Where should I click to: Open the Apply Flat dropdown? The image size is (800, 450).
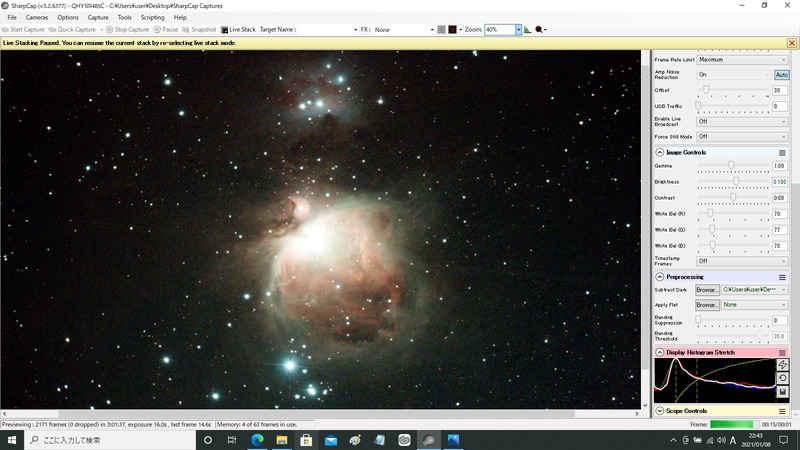(x=755, y=305)
